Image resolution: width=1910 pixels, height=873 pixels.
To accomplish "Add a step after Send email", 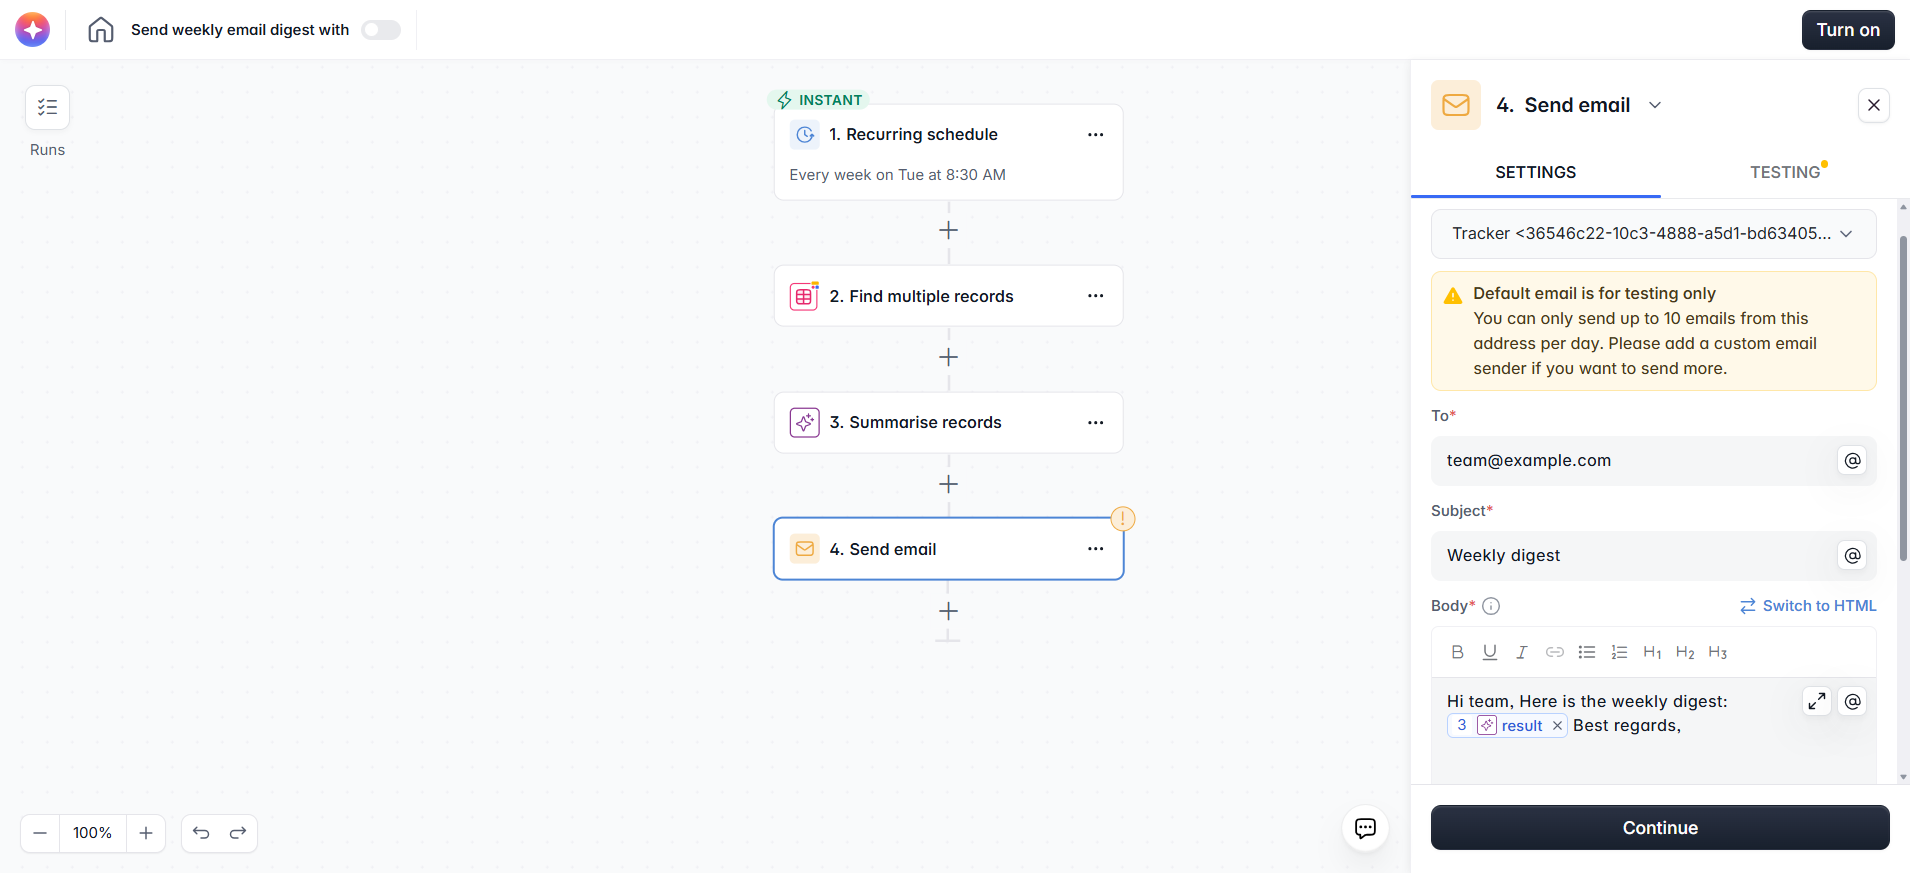I will click(x=949, y=611).
